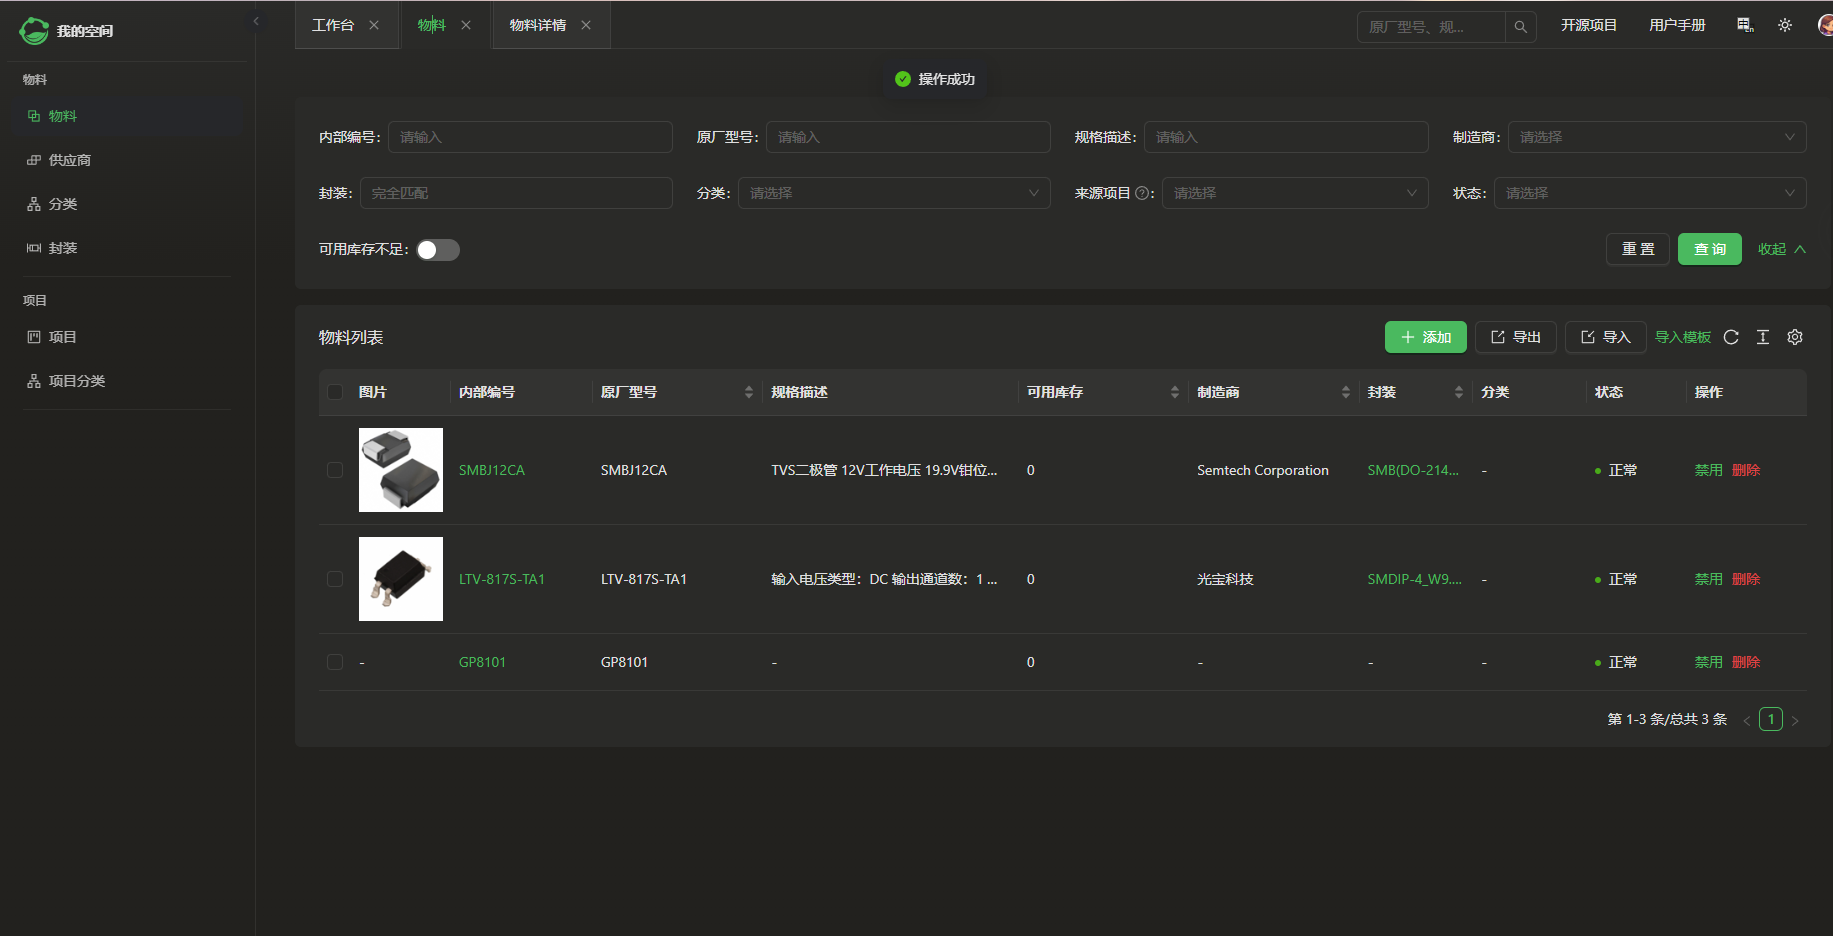Check the select-all header checkbox
Screen dimensions: 1833x936
335,392
